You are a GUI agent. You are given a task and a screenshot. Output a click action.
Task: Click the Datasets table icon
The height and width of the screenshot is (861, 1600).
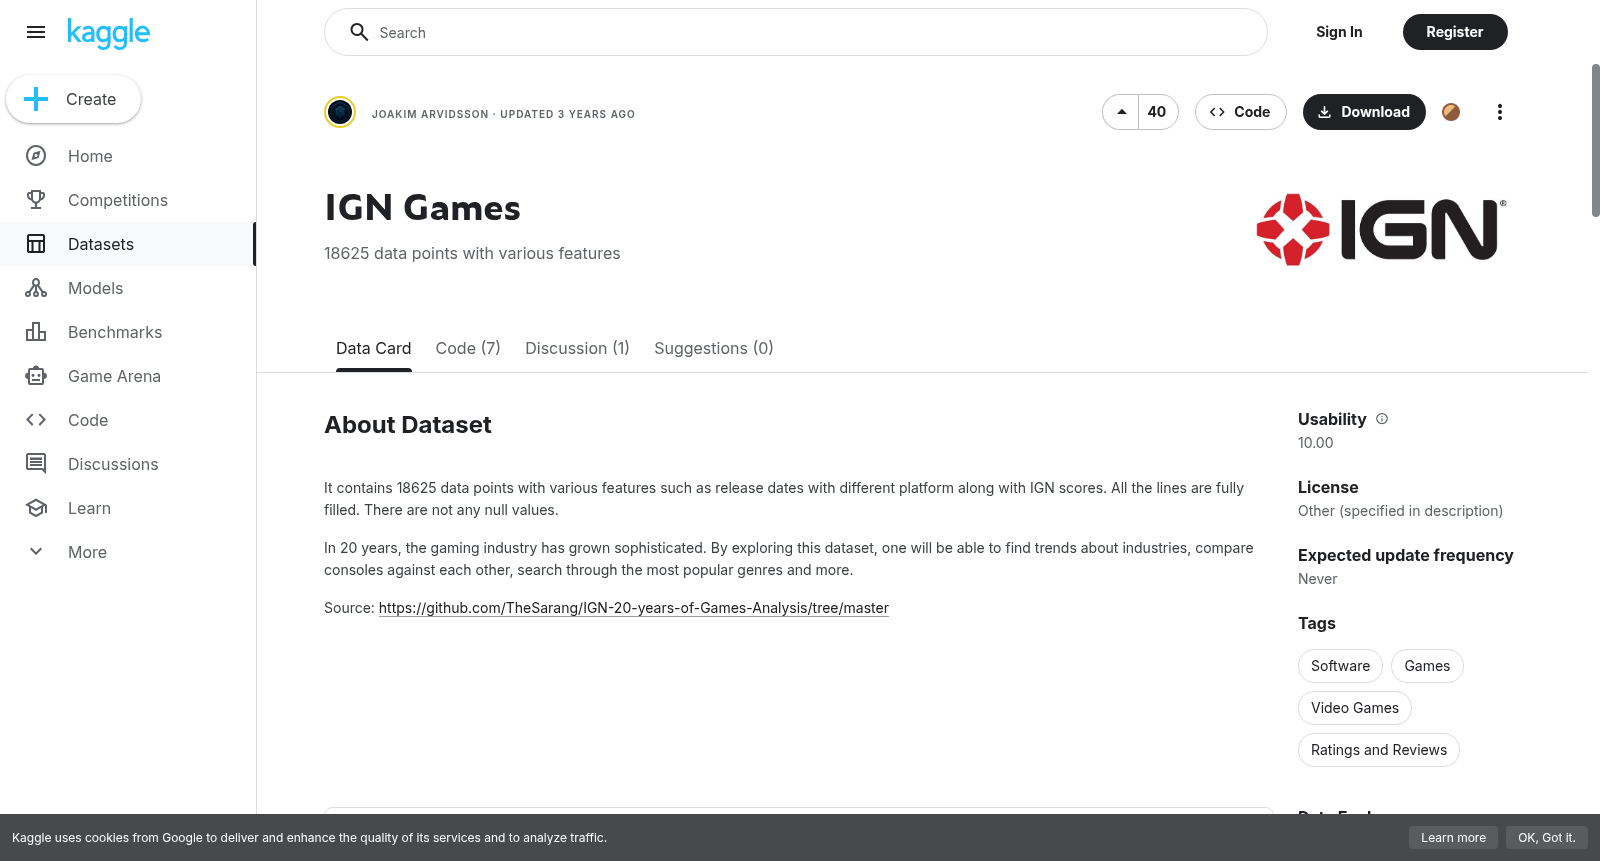click(36, 244)
